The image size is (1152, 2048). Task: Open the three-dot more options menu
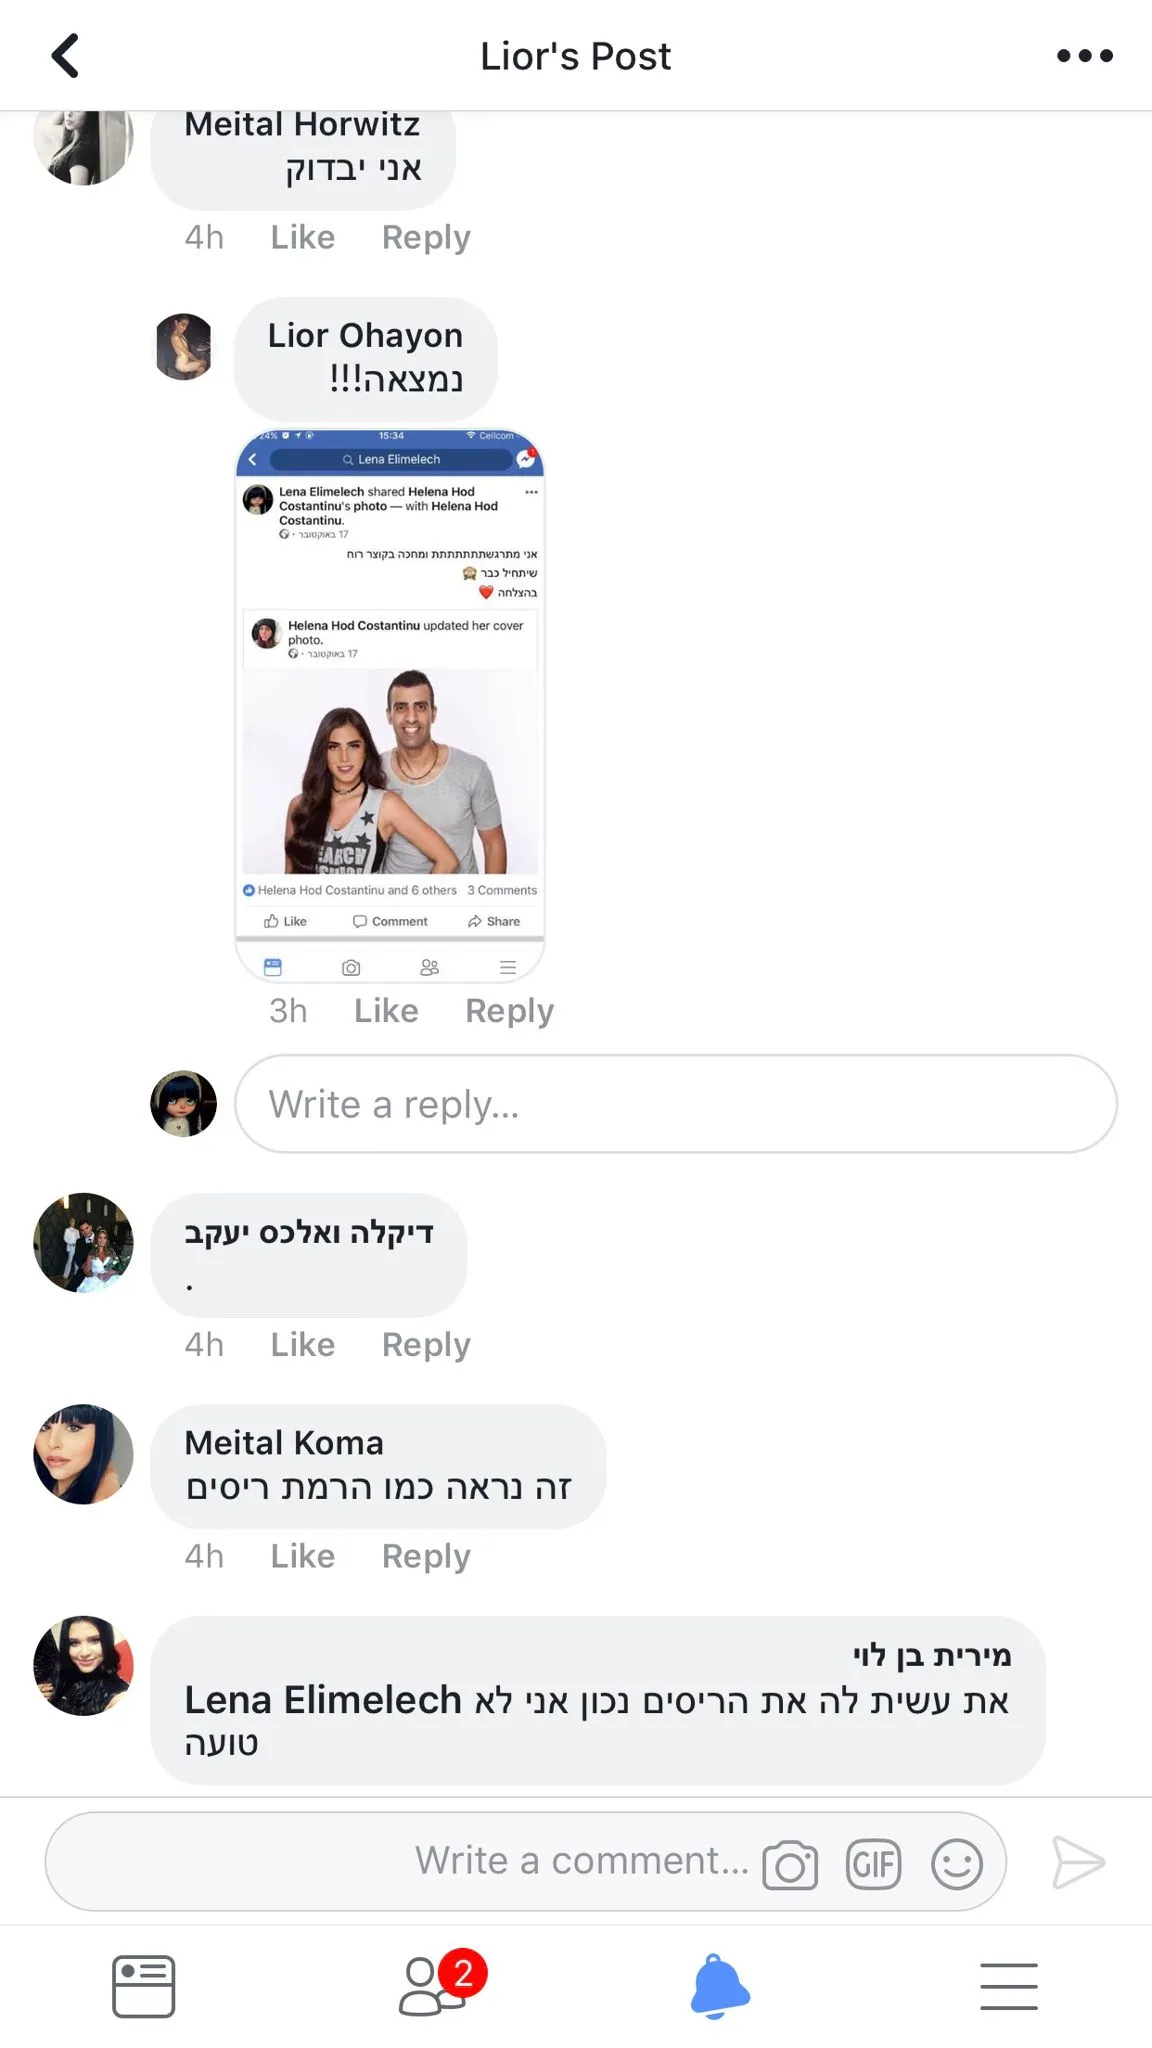[x=1085, y=56]
